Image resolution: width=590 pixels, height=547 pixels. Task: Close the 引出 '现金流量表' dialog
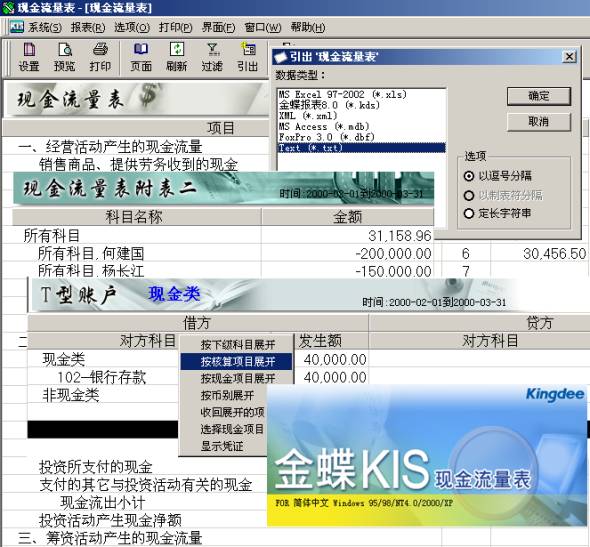click(x=569, y=57)
